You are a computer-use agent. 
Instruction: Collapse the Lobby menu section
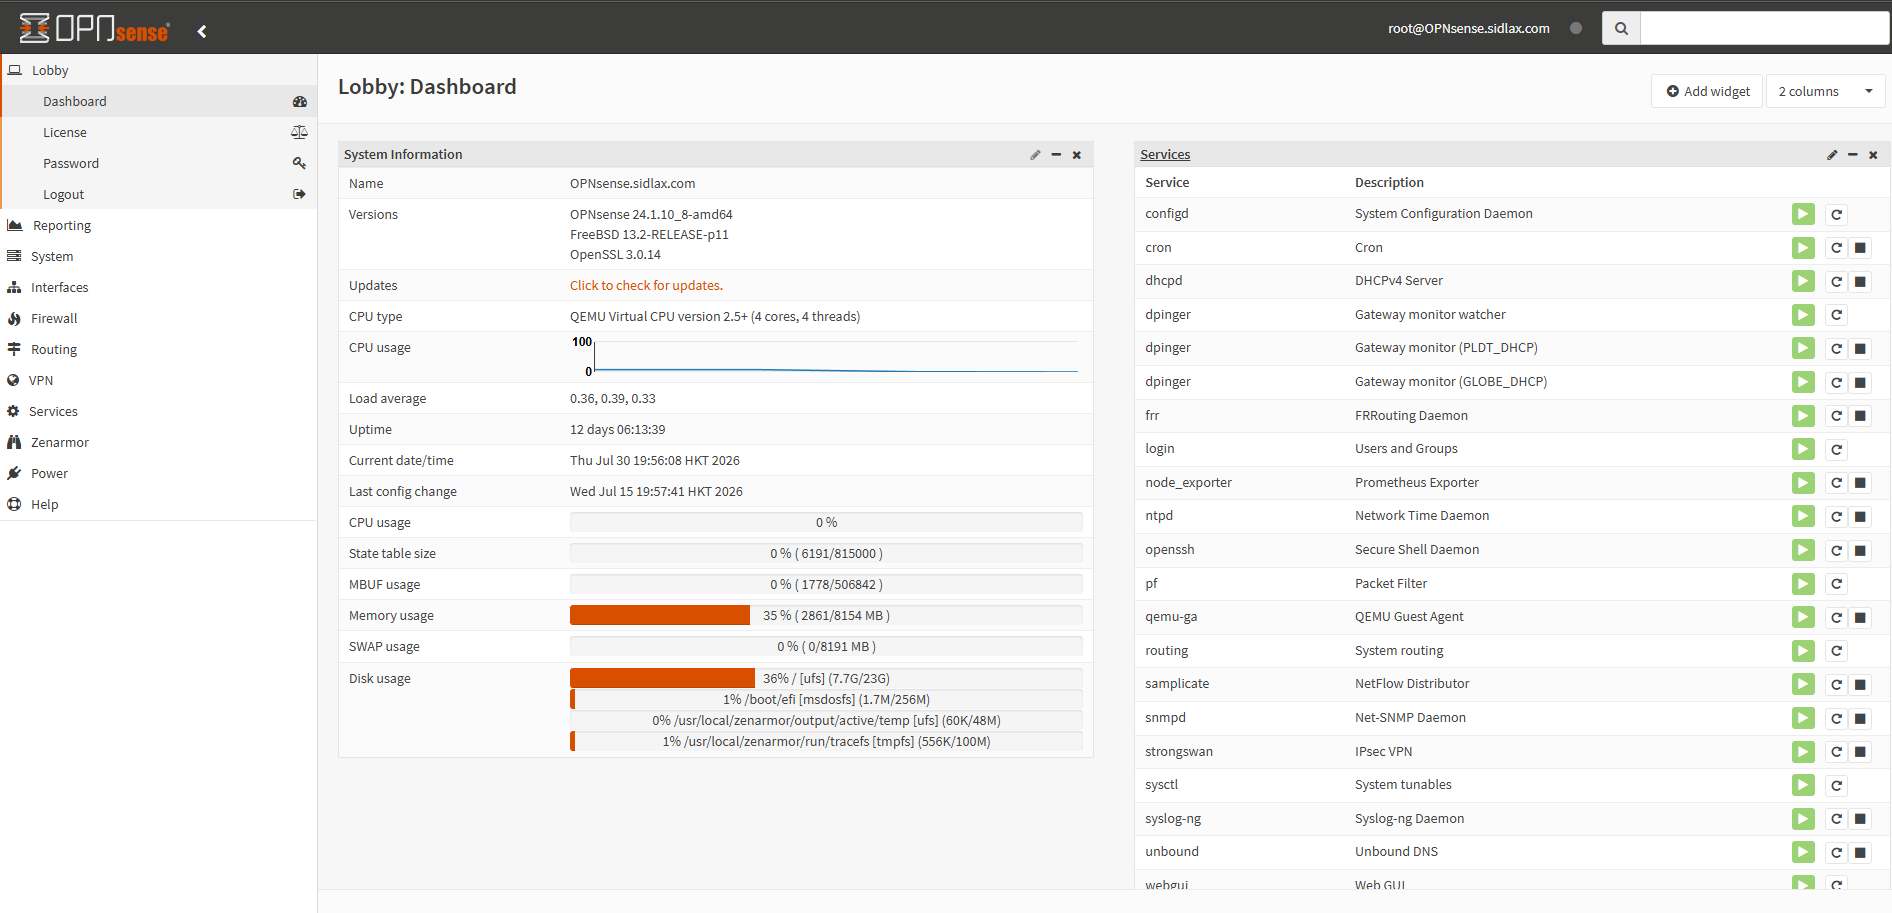[x=159, y=70]
